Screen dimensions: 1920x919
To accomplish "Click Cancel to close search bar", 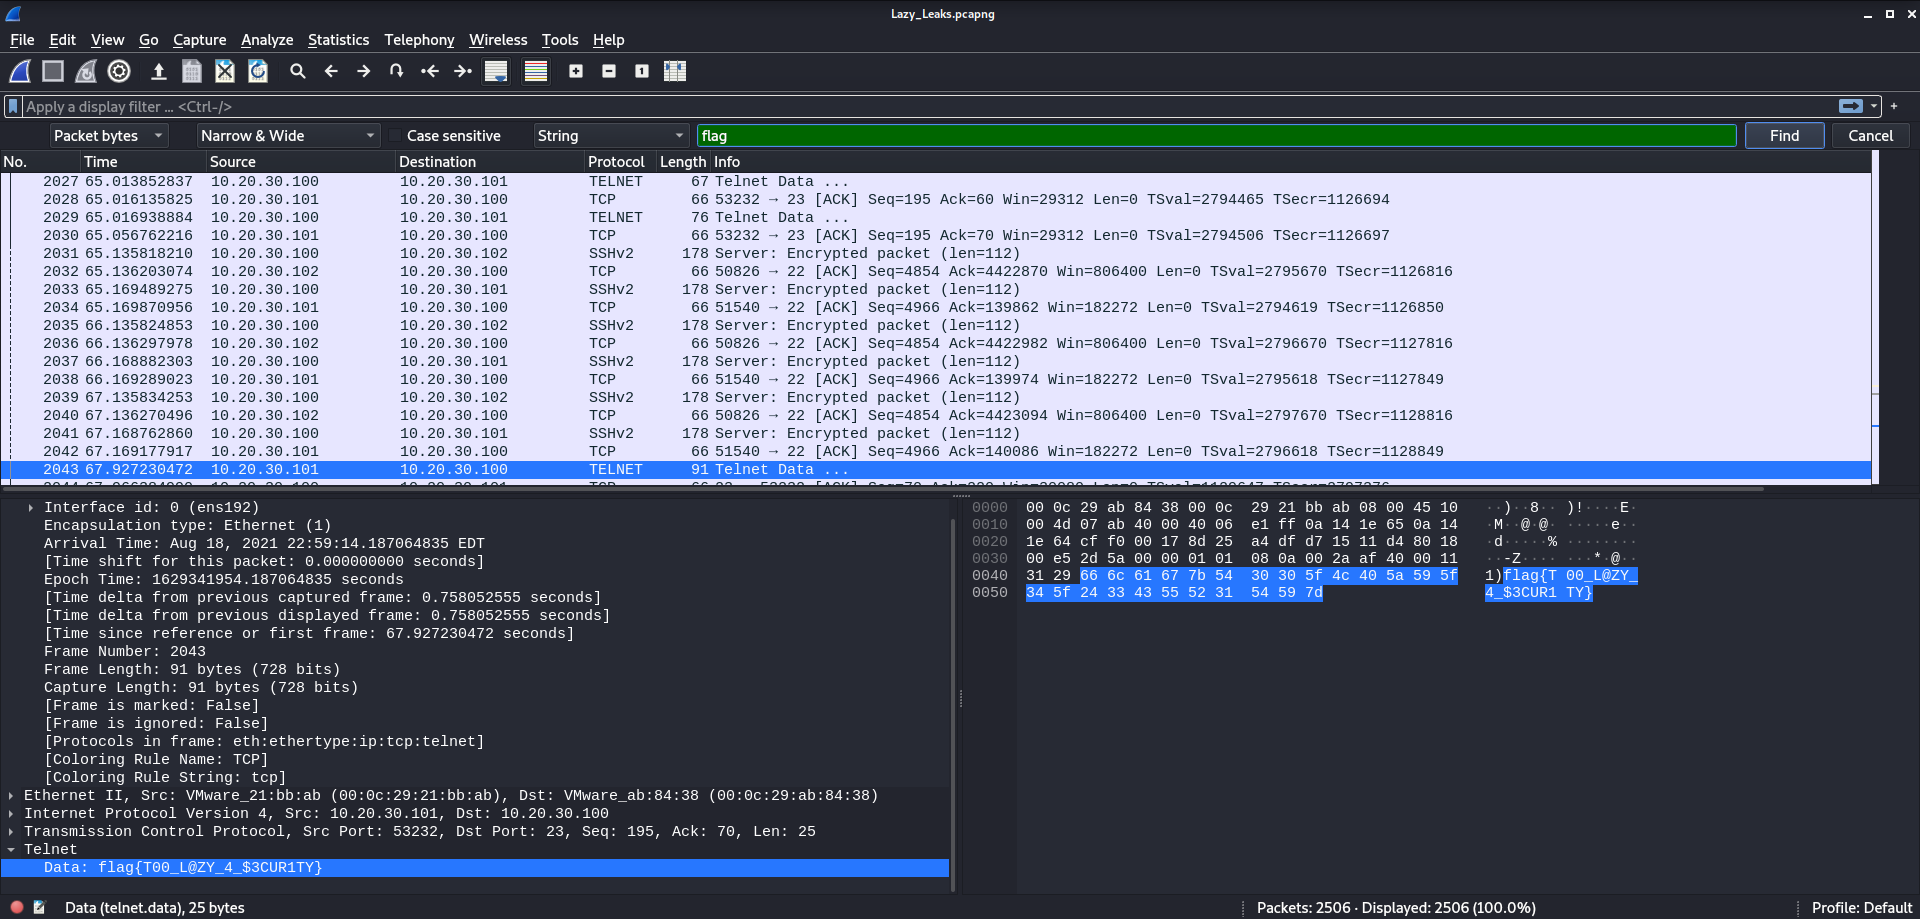I will tap(1870, 136).
